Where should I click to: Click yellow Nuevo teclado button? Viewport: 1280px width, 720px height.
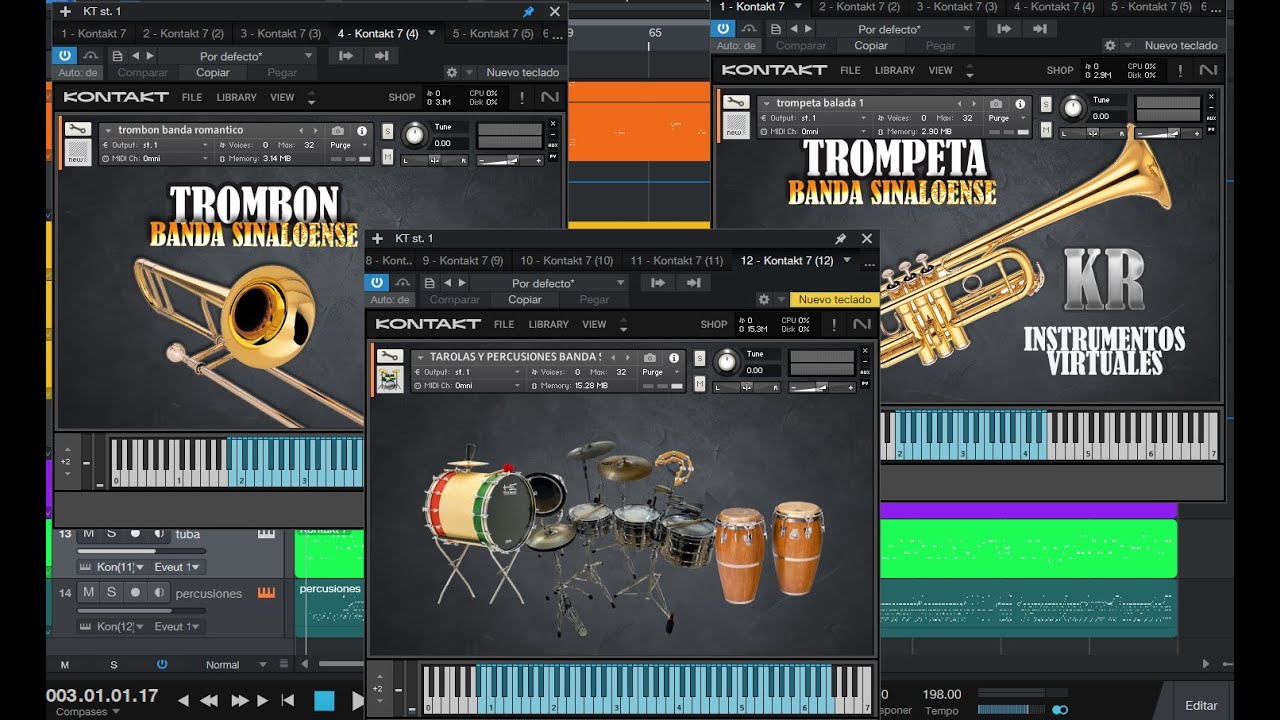(x=834, y=299)
